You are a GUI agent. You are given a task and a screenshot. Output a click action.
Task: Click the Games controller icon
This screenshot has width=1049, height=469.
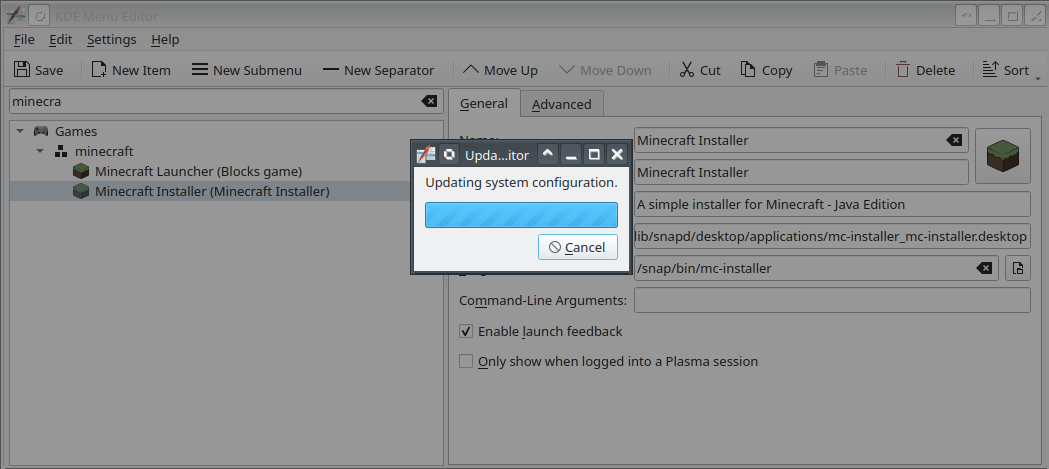41,131
